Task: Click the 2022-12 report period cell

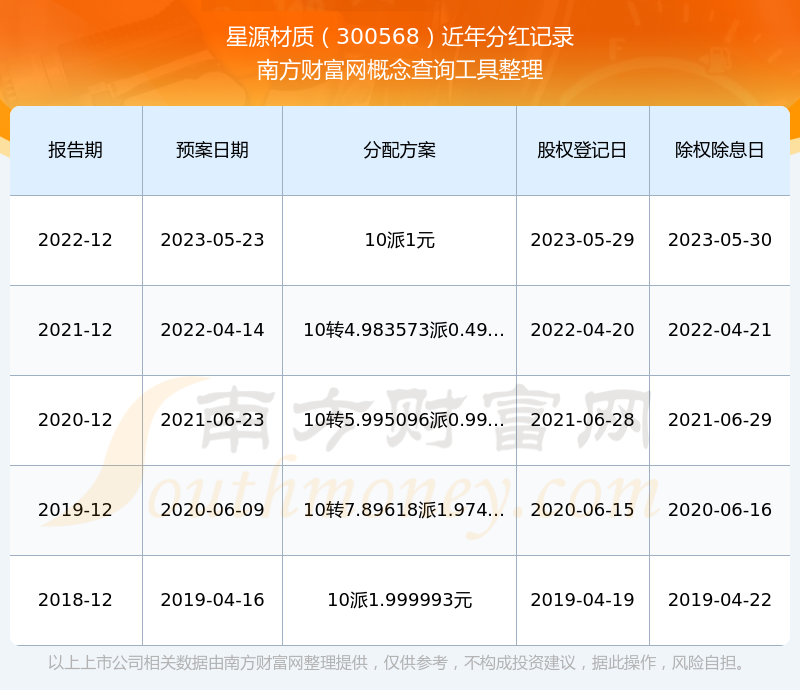Action: click(75, 240)
